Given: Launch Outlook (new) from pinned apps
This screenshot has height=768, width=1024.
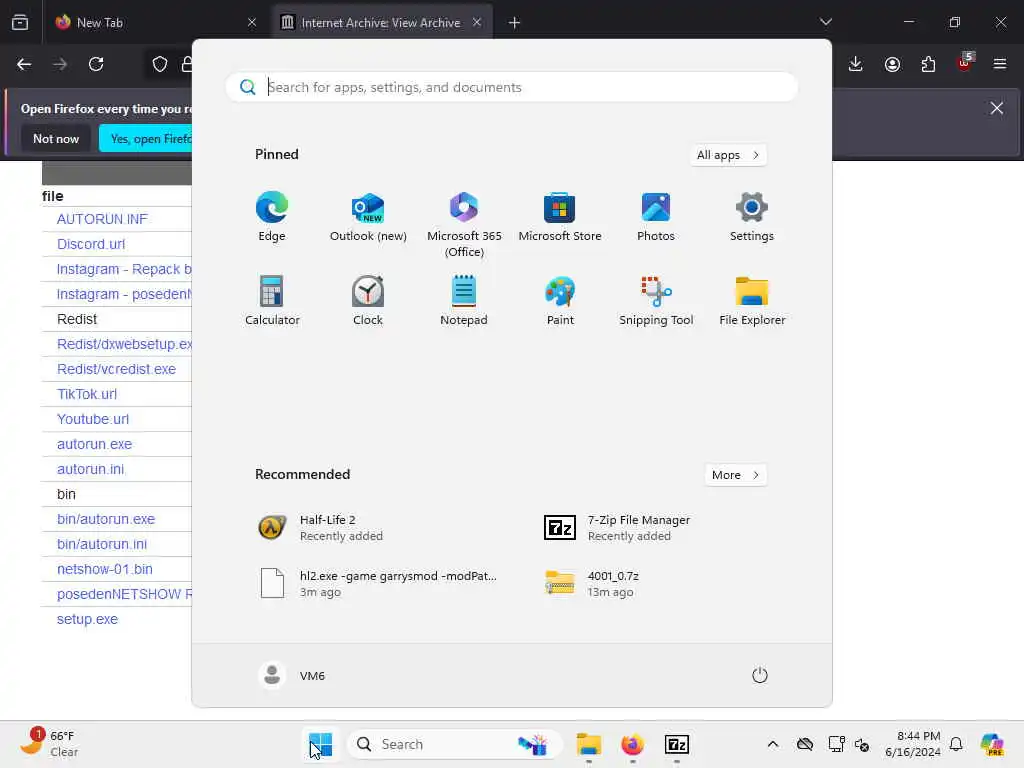Looking at the screenshot, I should [x=368, y=217].
